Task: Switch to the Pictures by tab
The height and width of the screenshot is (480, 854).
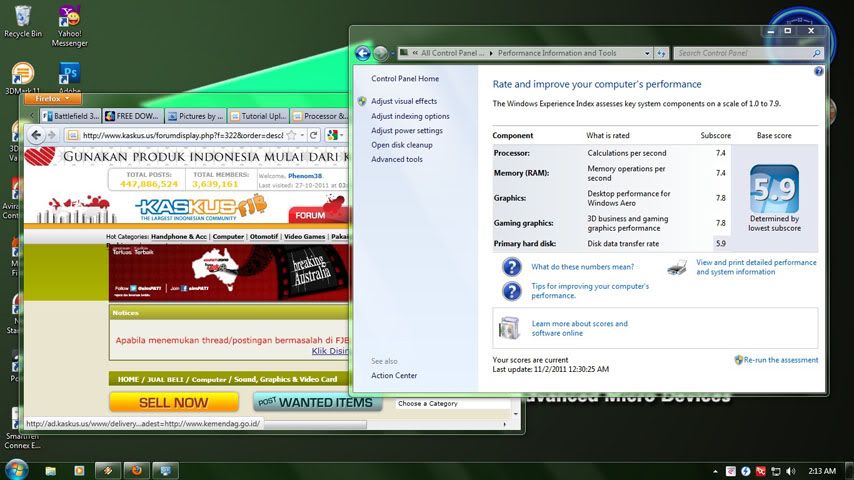Action: [196, 116]
